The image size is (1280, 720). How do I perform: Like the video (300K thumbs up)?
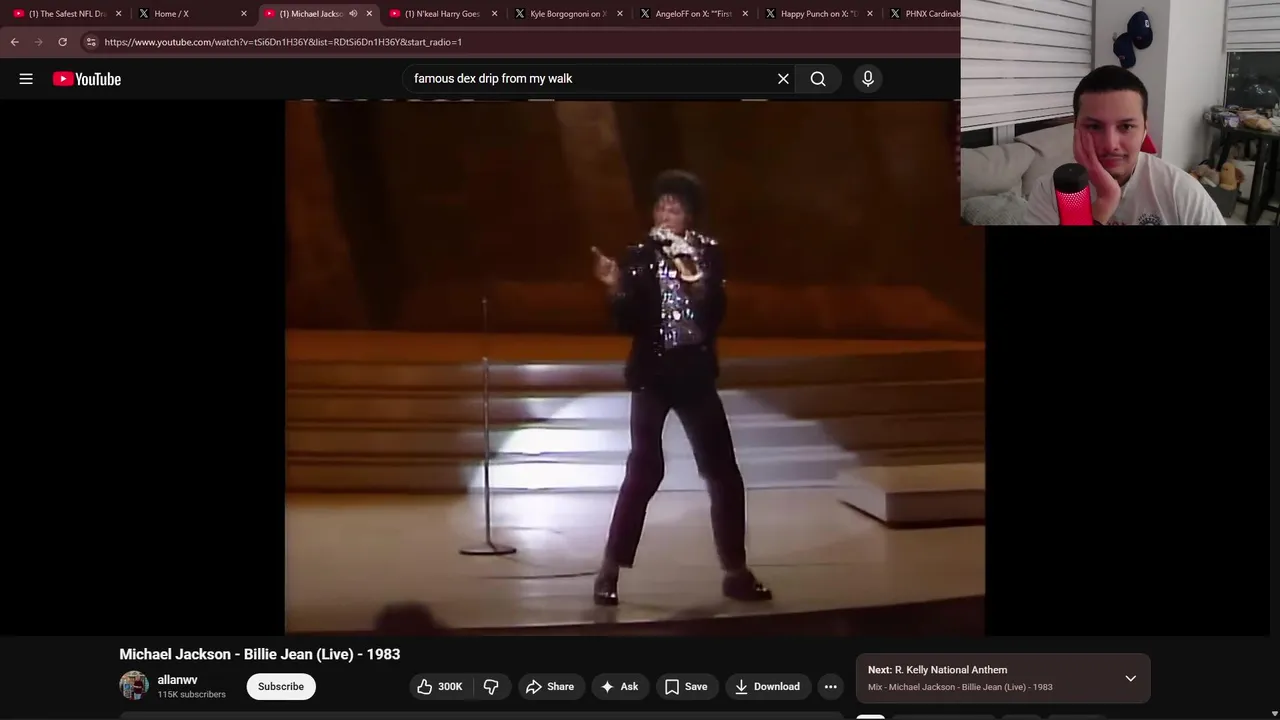[440, 686]
